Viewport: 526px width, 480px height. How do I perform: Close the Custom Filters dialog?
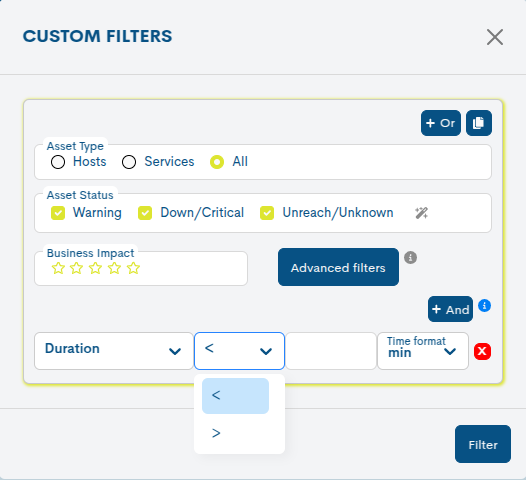click(x=495, y=37)
